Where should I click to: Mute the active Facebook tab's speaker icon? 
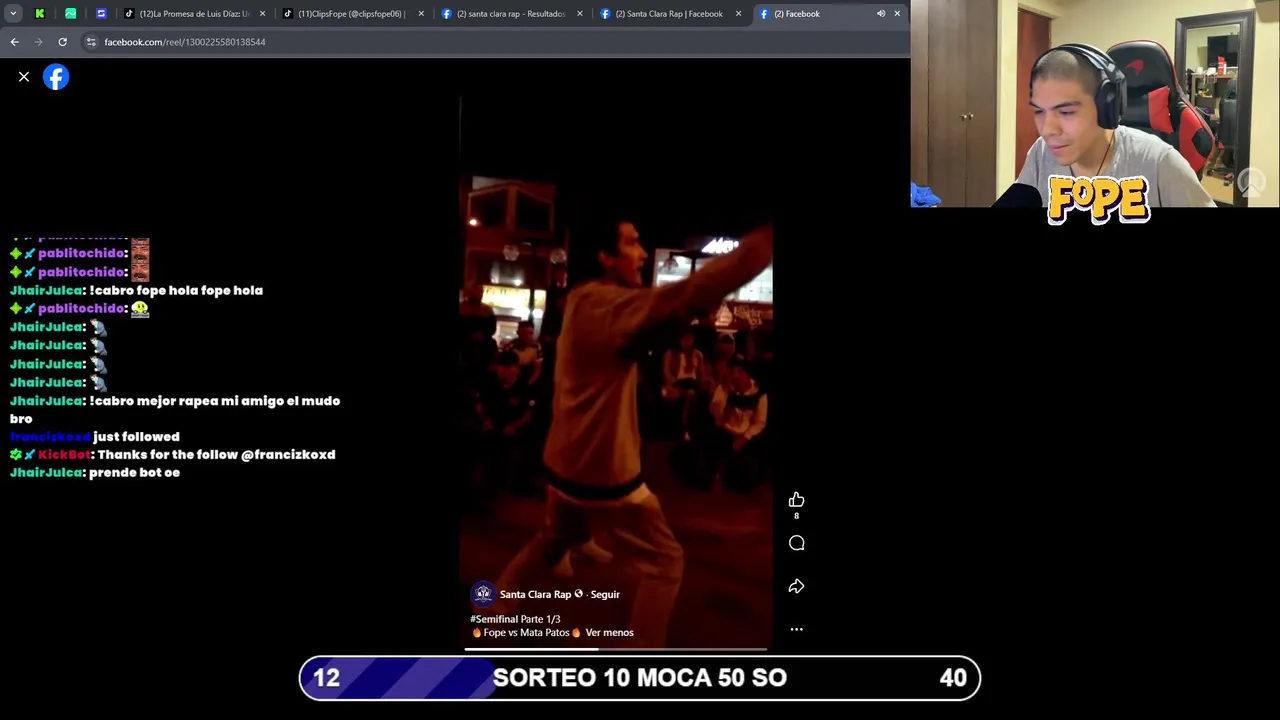881,14
